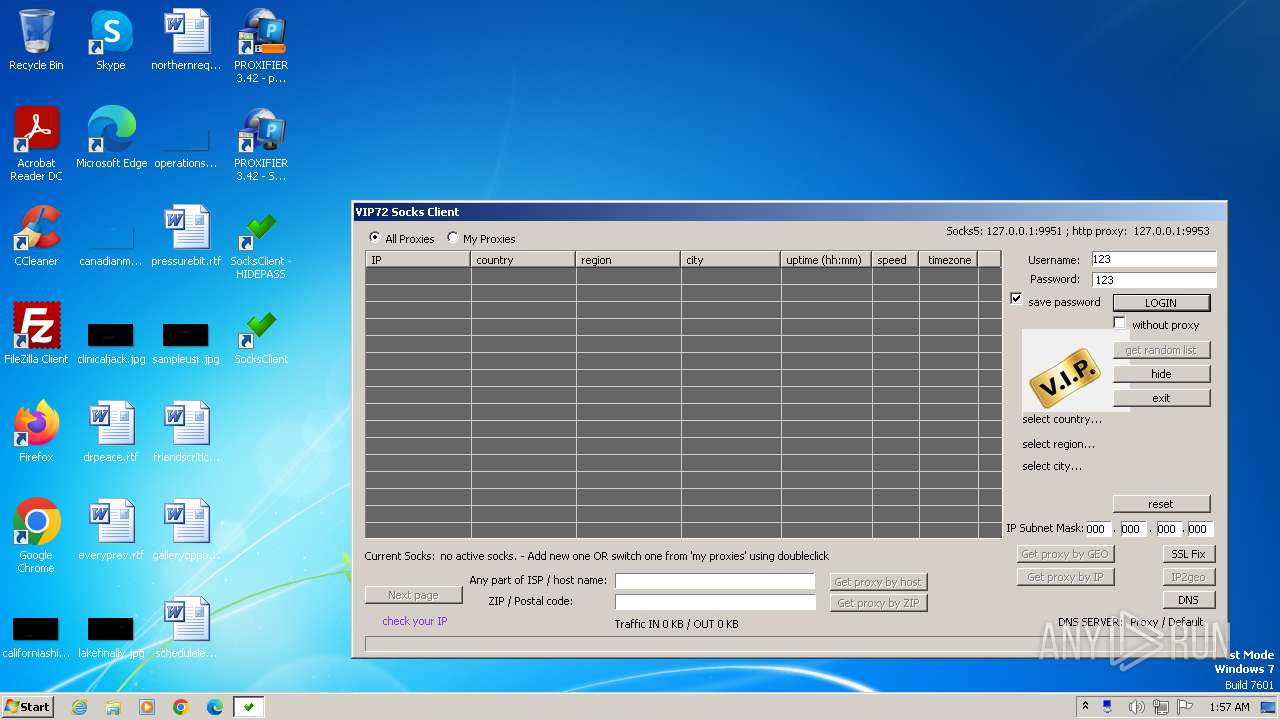This screenshot has width=1280, height=720.
Task: Focus the Username input field
Action: (1153, 259)
